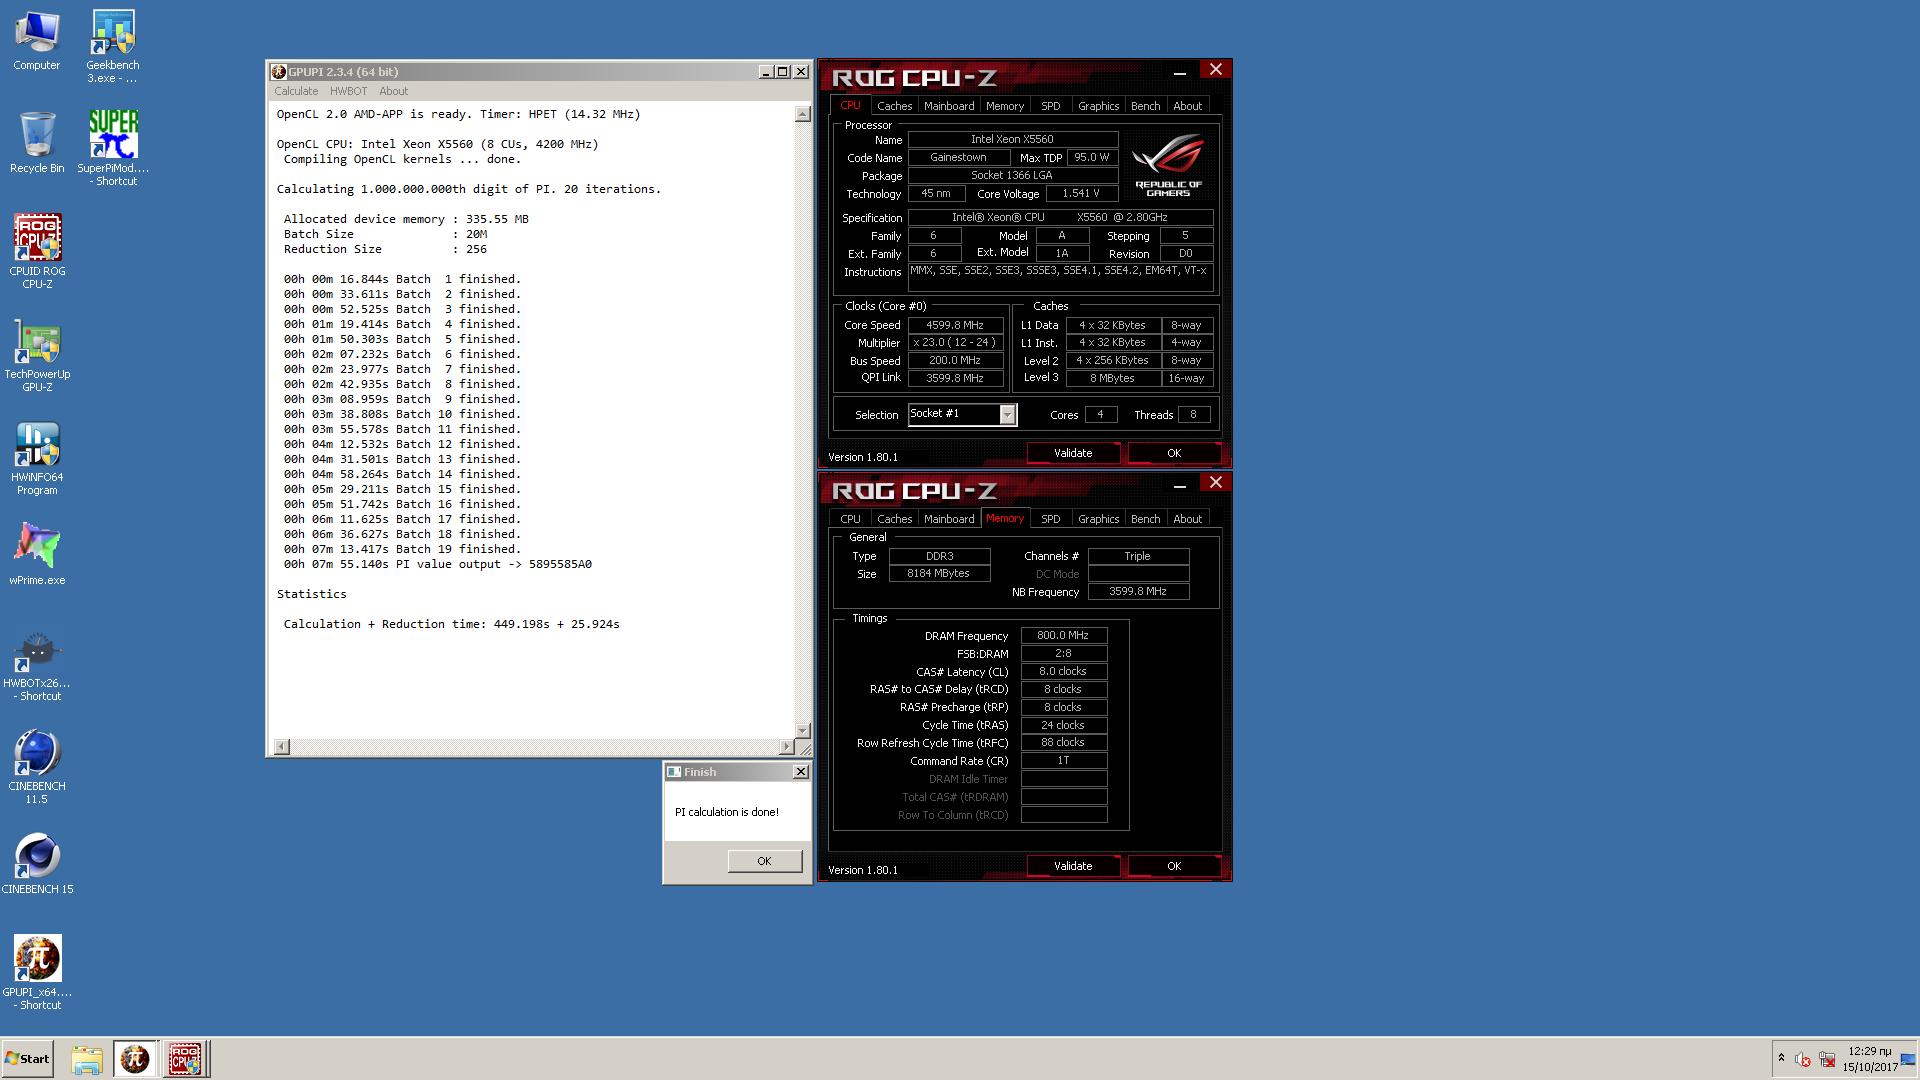Click the GPUPI title bar app icon
The height and width of the screenshot is (1080, 1920).
pyautogui.click(x=279, y=72)
